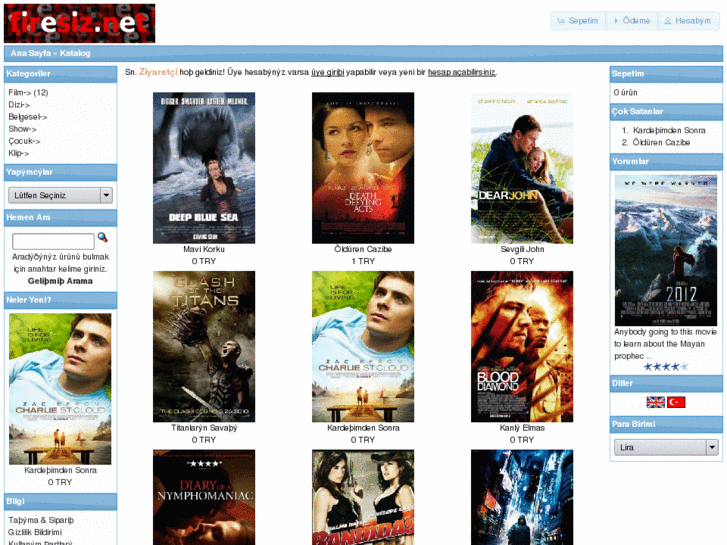Click the review star rating
The width and height of the screenshot is (727, 545).
point(666,367)
